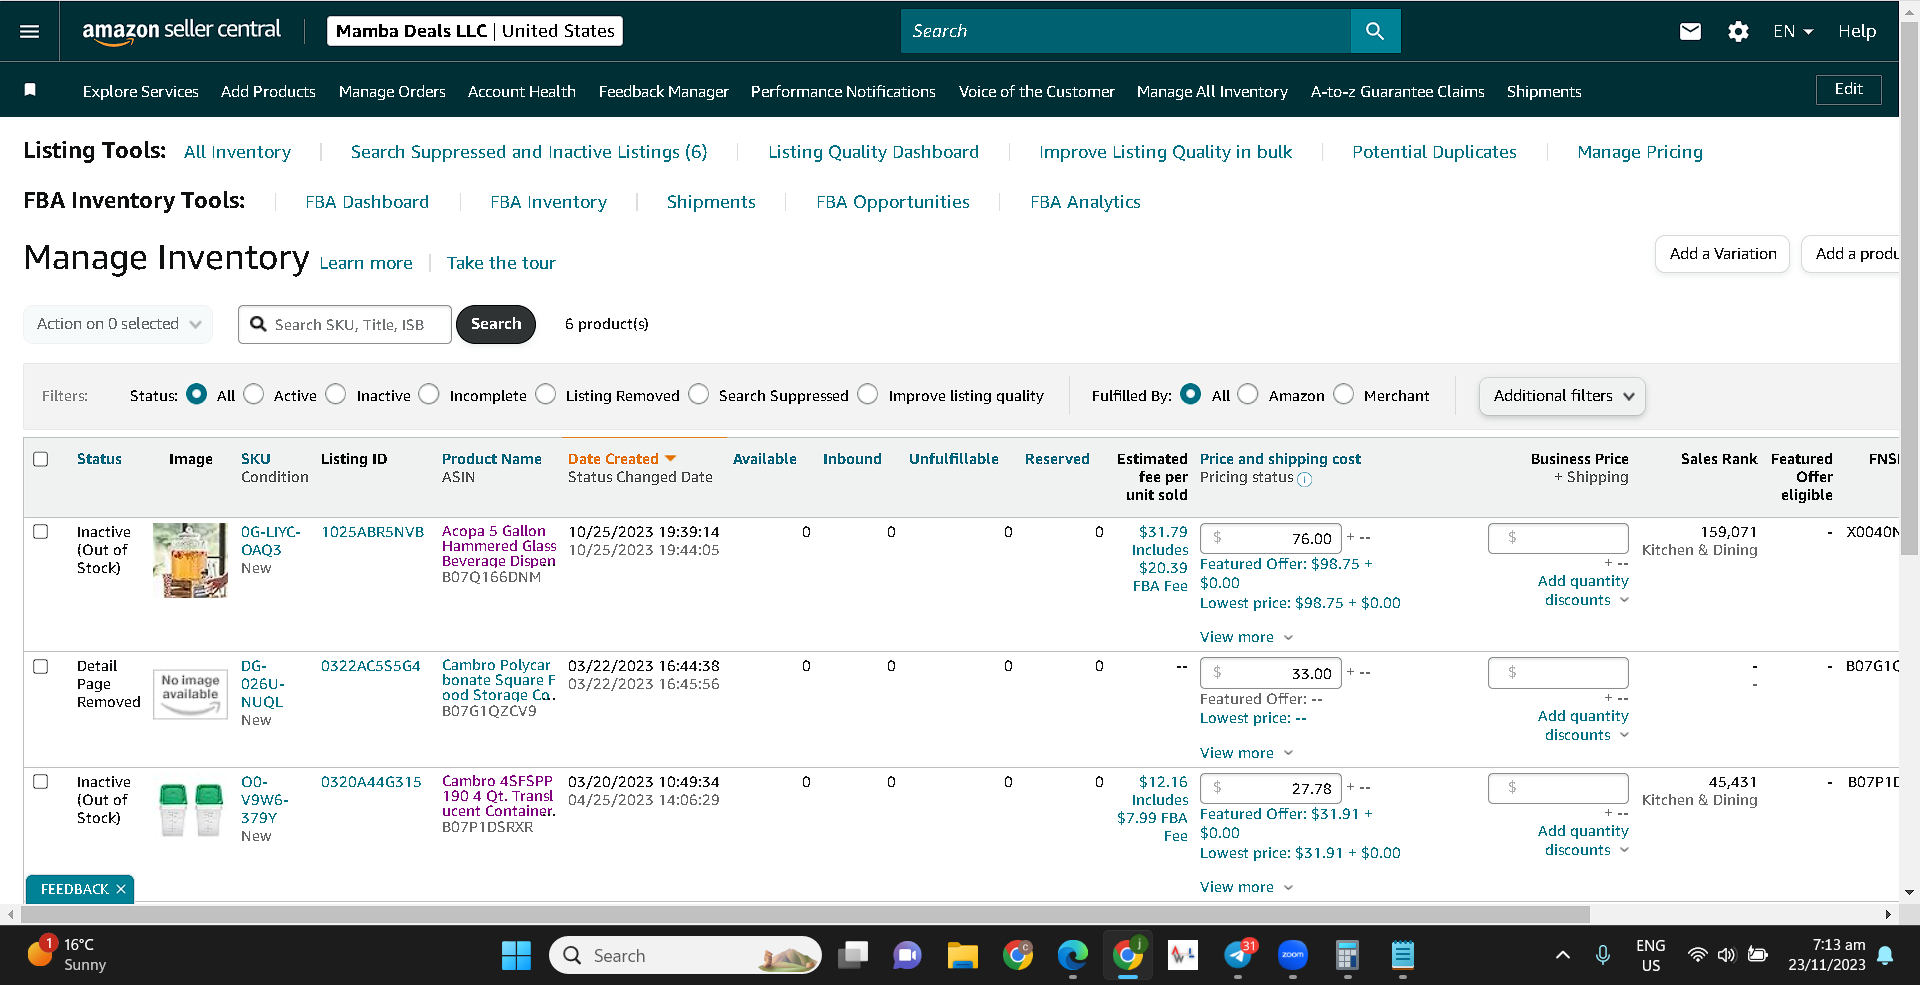Image resolution: width=1920 pixels, height=985 pixels.
Task: Click the Amazon Seller Central logo
Action: 182,31
